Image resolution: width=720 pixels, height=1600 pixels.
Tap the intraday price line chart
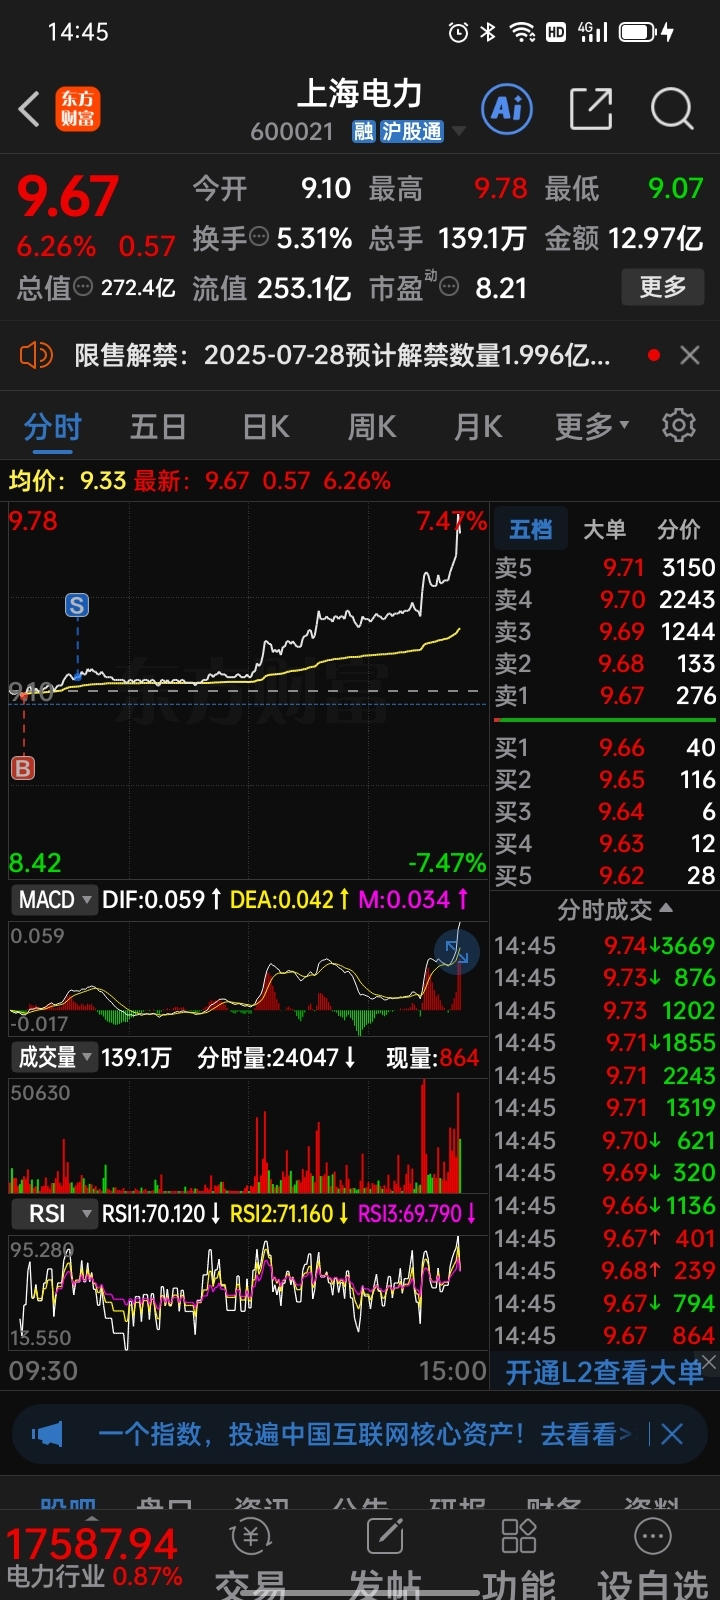click(248, 692)
